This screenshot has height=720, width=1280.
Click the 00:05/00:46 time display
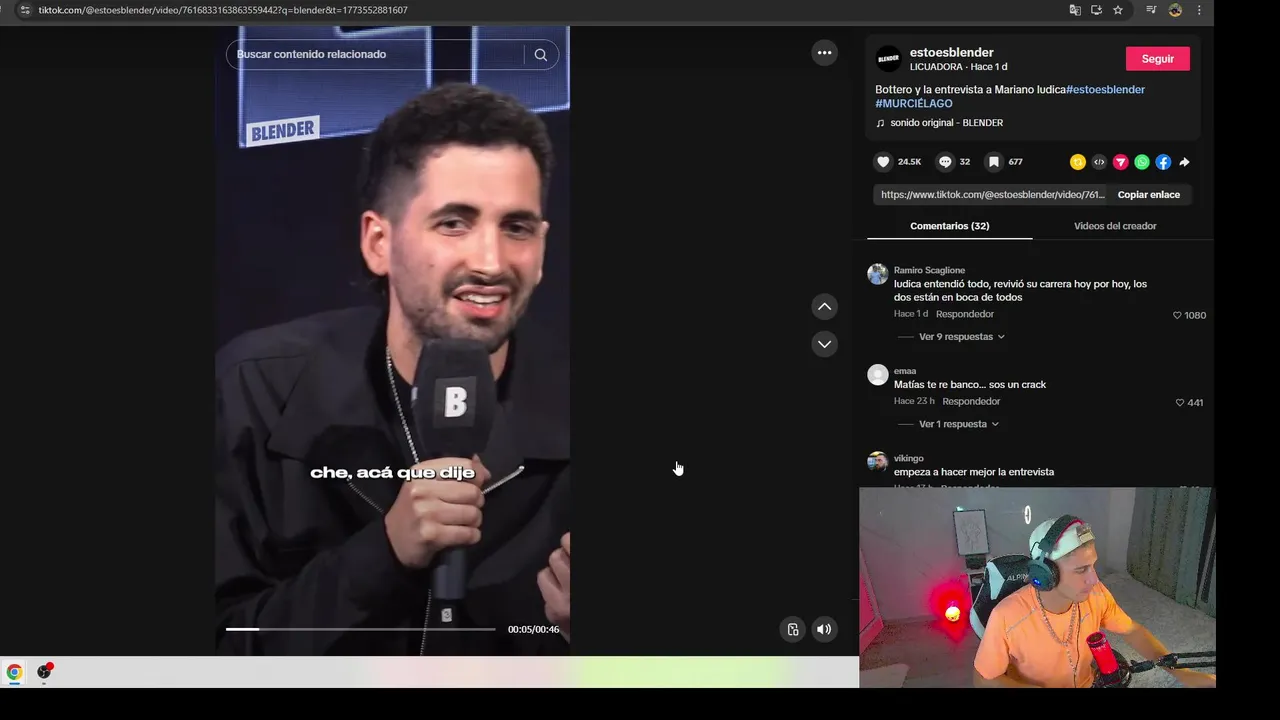533,630
